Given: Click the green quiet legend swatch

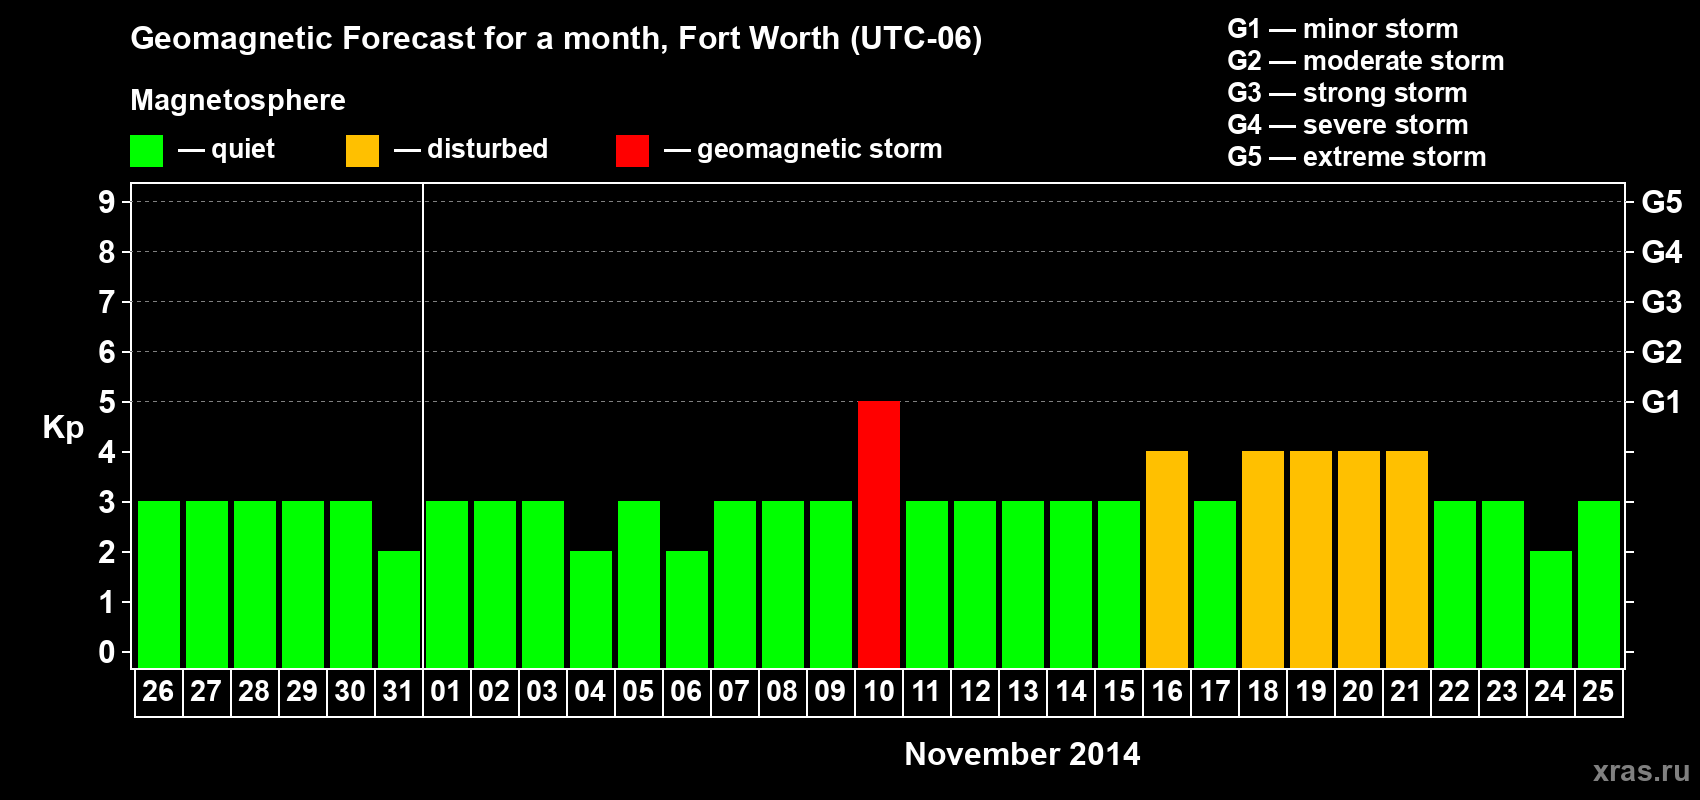Looking at the screenshot, I should click(x=146, y=151).
